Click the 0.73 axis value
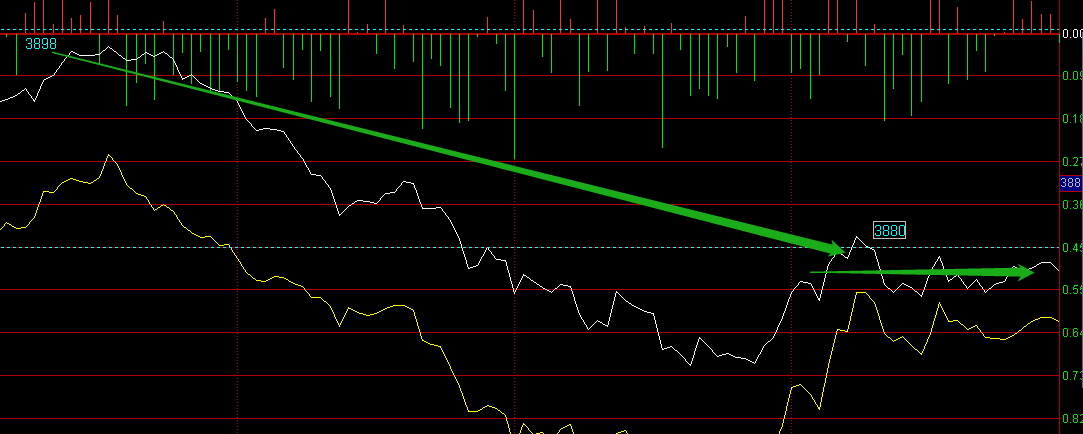Screen dimensions: 1083x434 pos(1073,376)
